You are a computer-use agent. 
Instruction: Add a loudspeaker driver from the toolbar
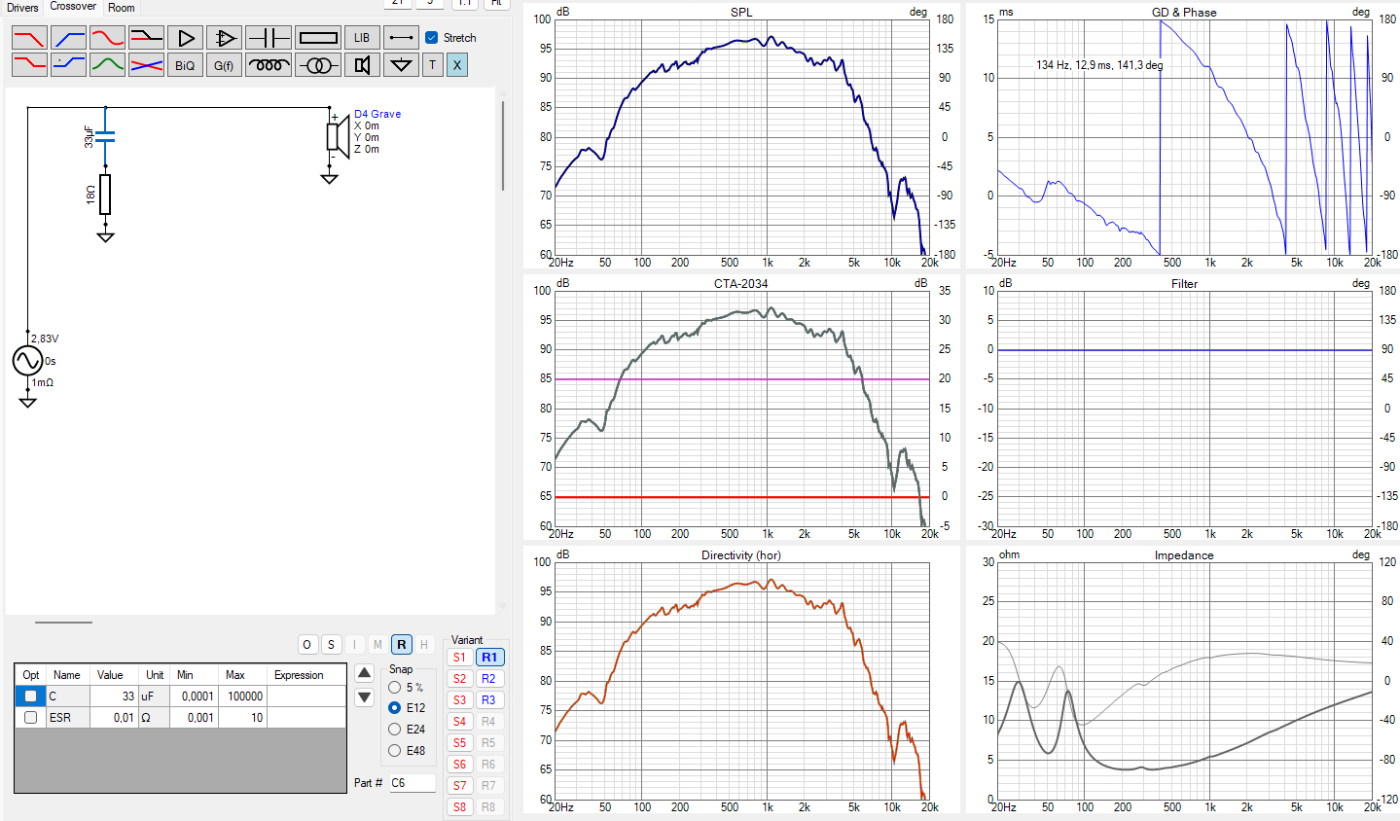point(362,65)
